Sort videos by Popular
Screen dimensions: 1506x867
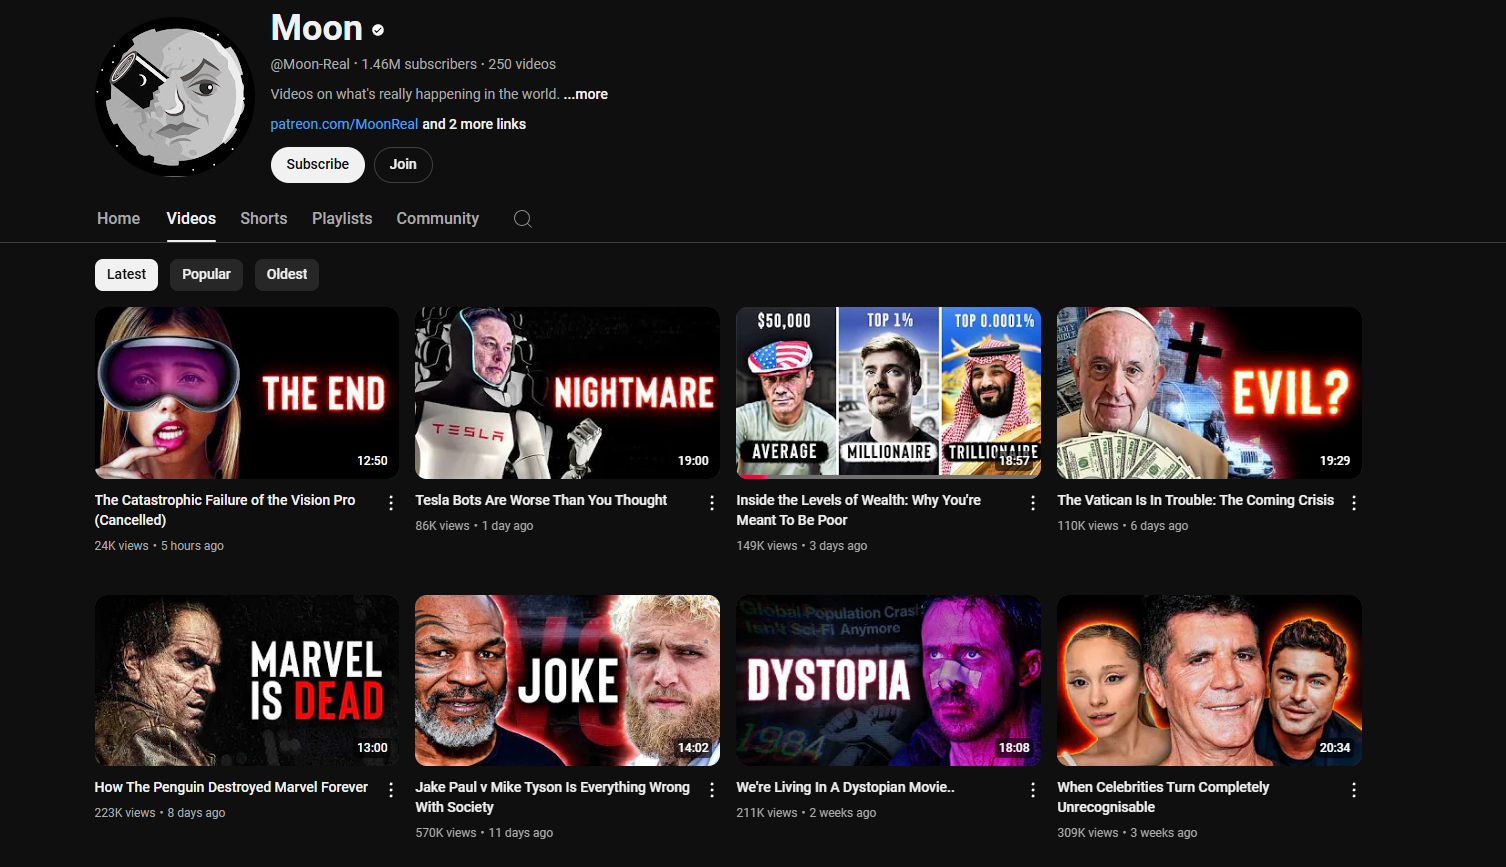click(x=206, y=275)
